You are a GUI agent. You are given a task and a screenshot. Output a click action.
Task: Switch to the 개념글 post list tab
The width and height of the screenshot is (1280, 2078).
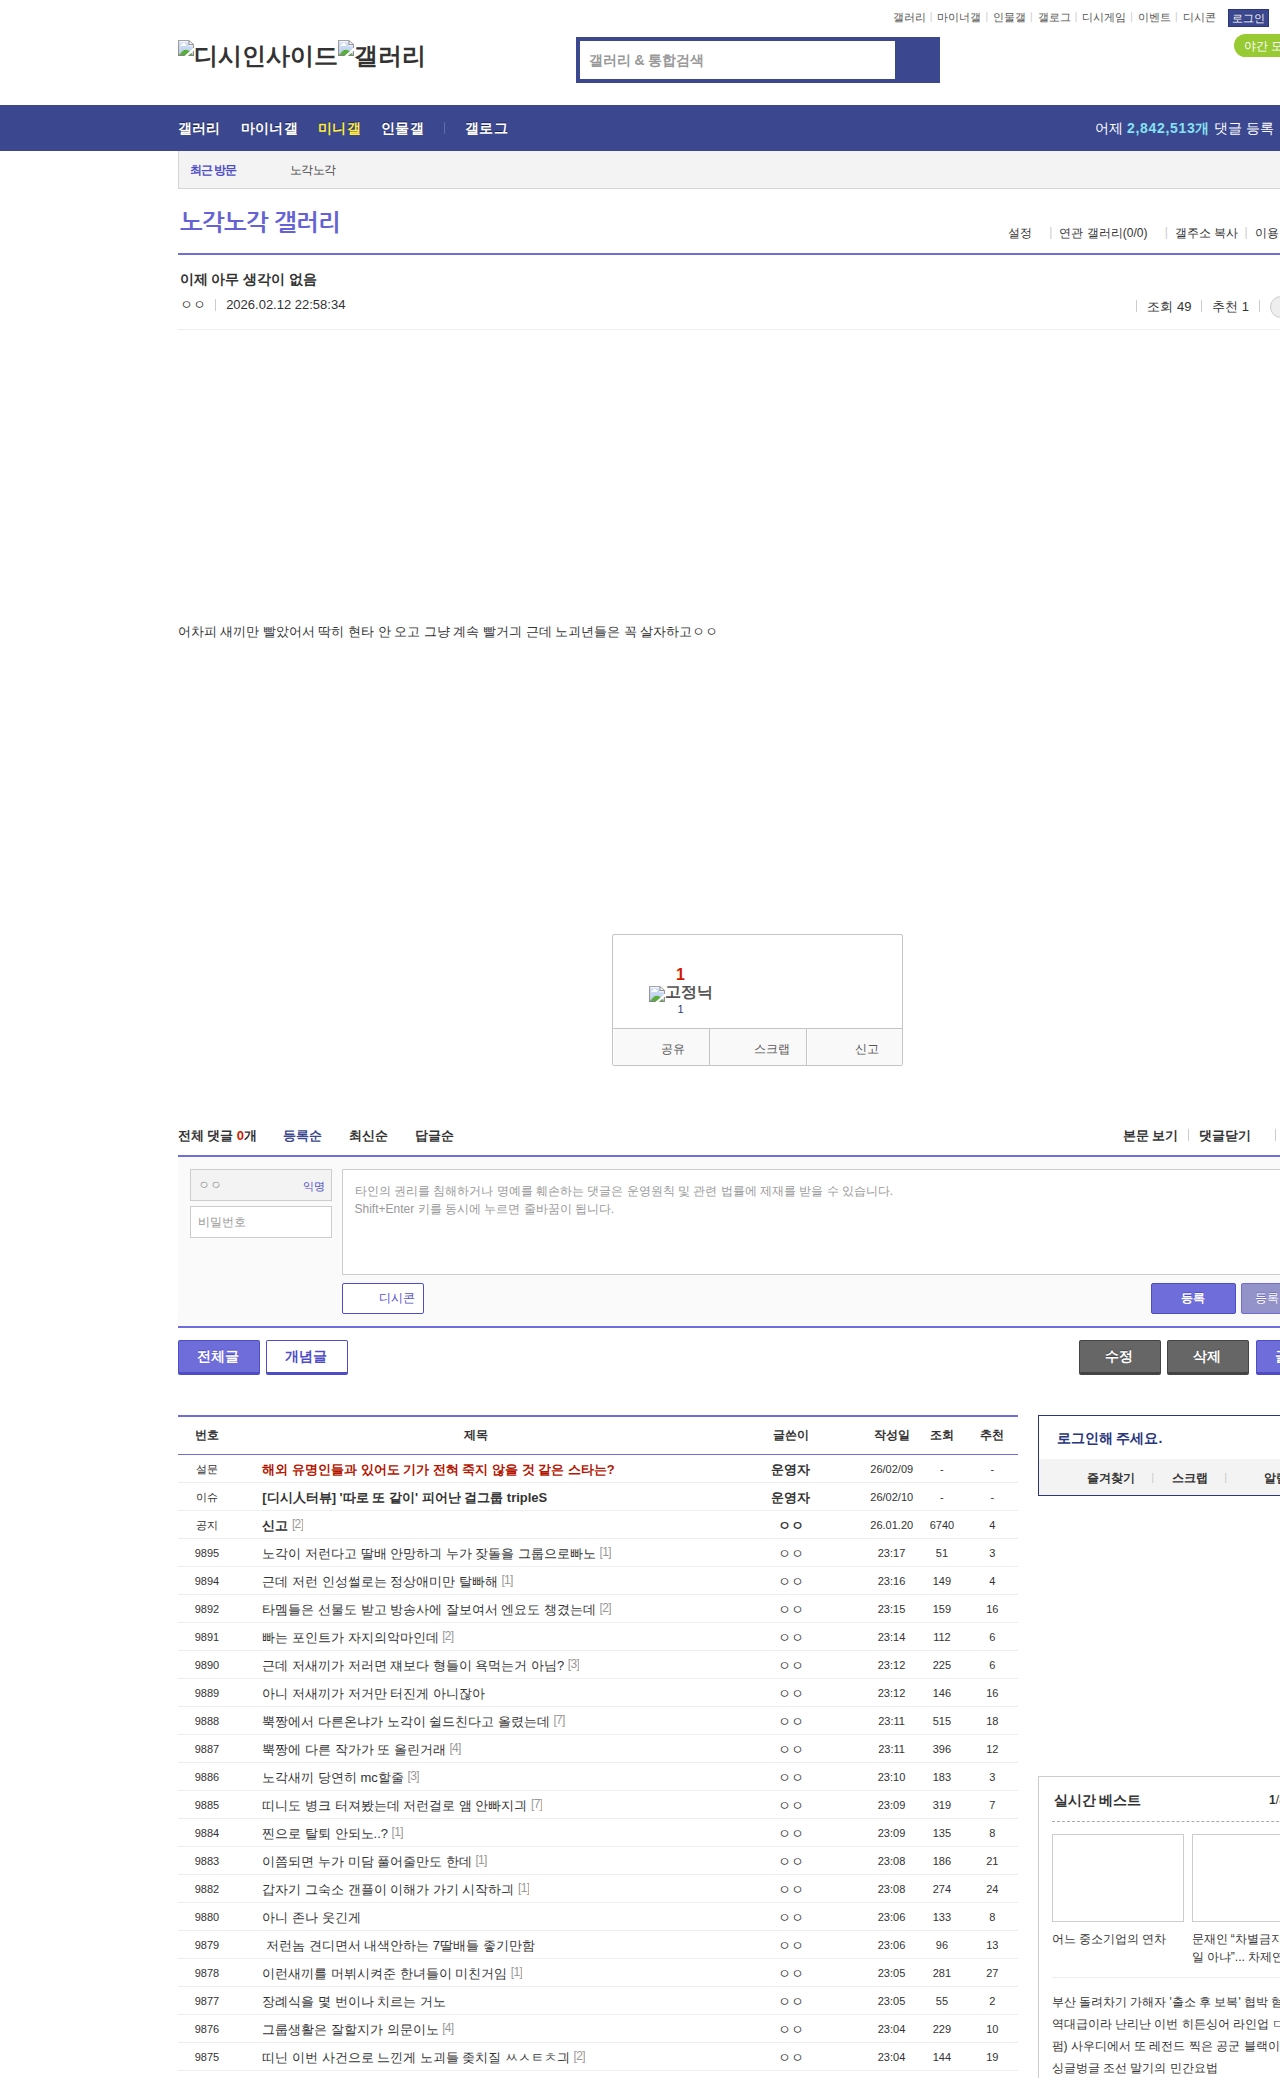pos(307,1357)
